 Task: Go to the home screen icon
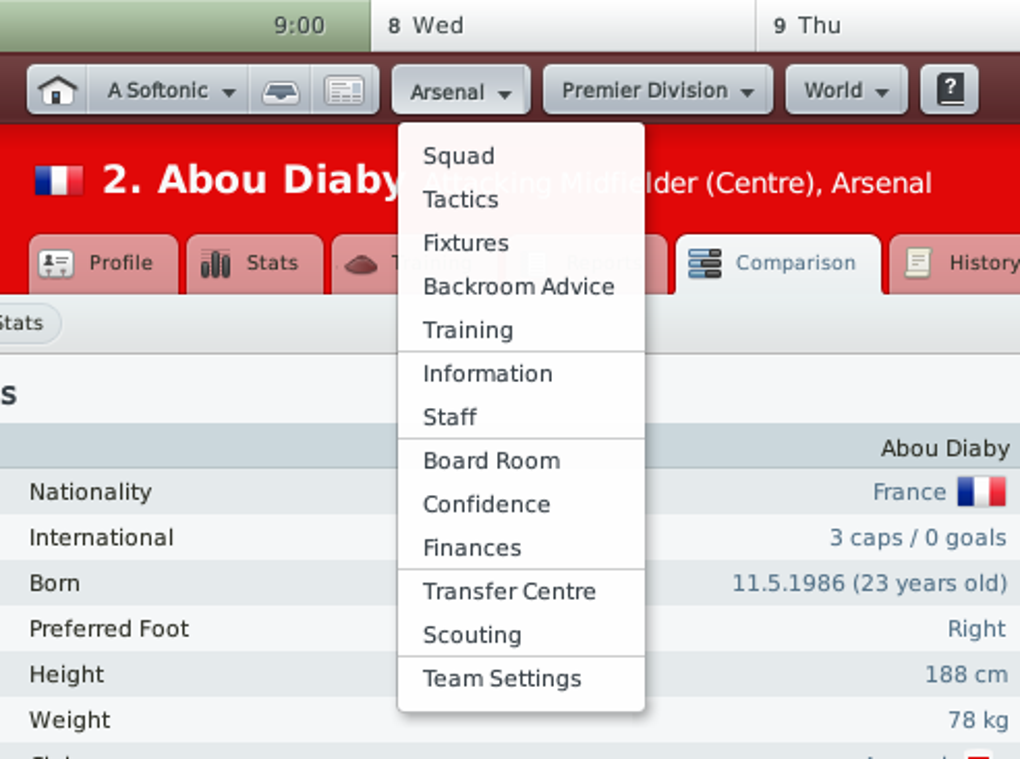coord(58,91)
